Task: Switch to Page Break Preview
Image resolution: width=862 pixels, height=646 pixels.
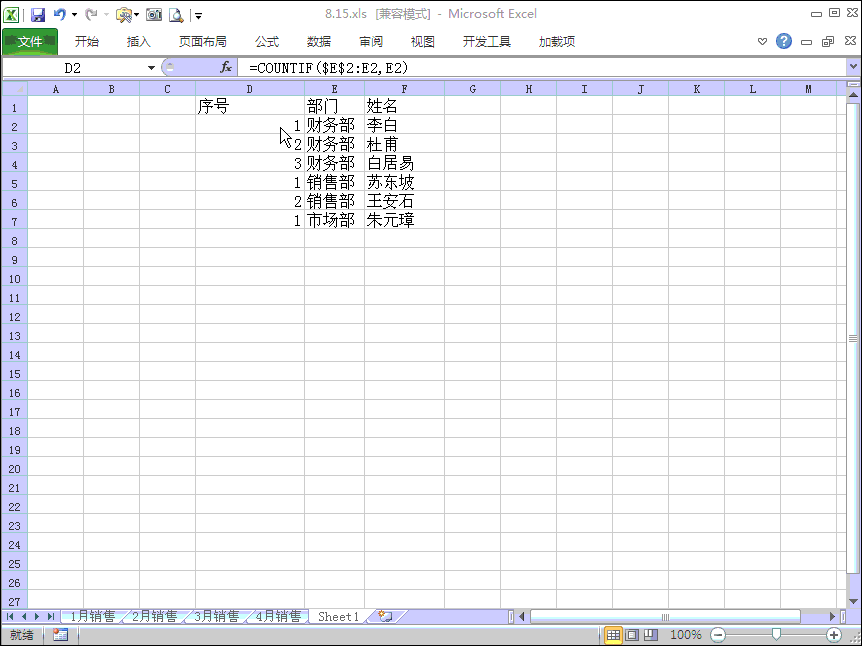Action: [651, 635]
